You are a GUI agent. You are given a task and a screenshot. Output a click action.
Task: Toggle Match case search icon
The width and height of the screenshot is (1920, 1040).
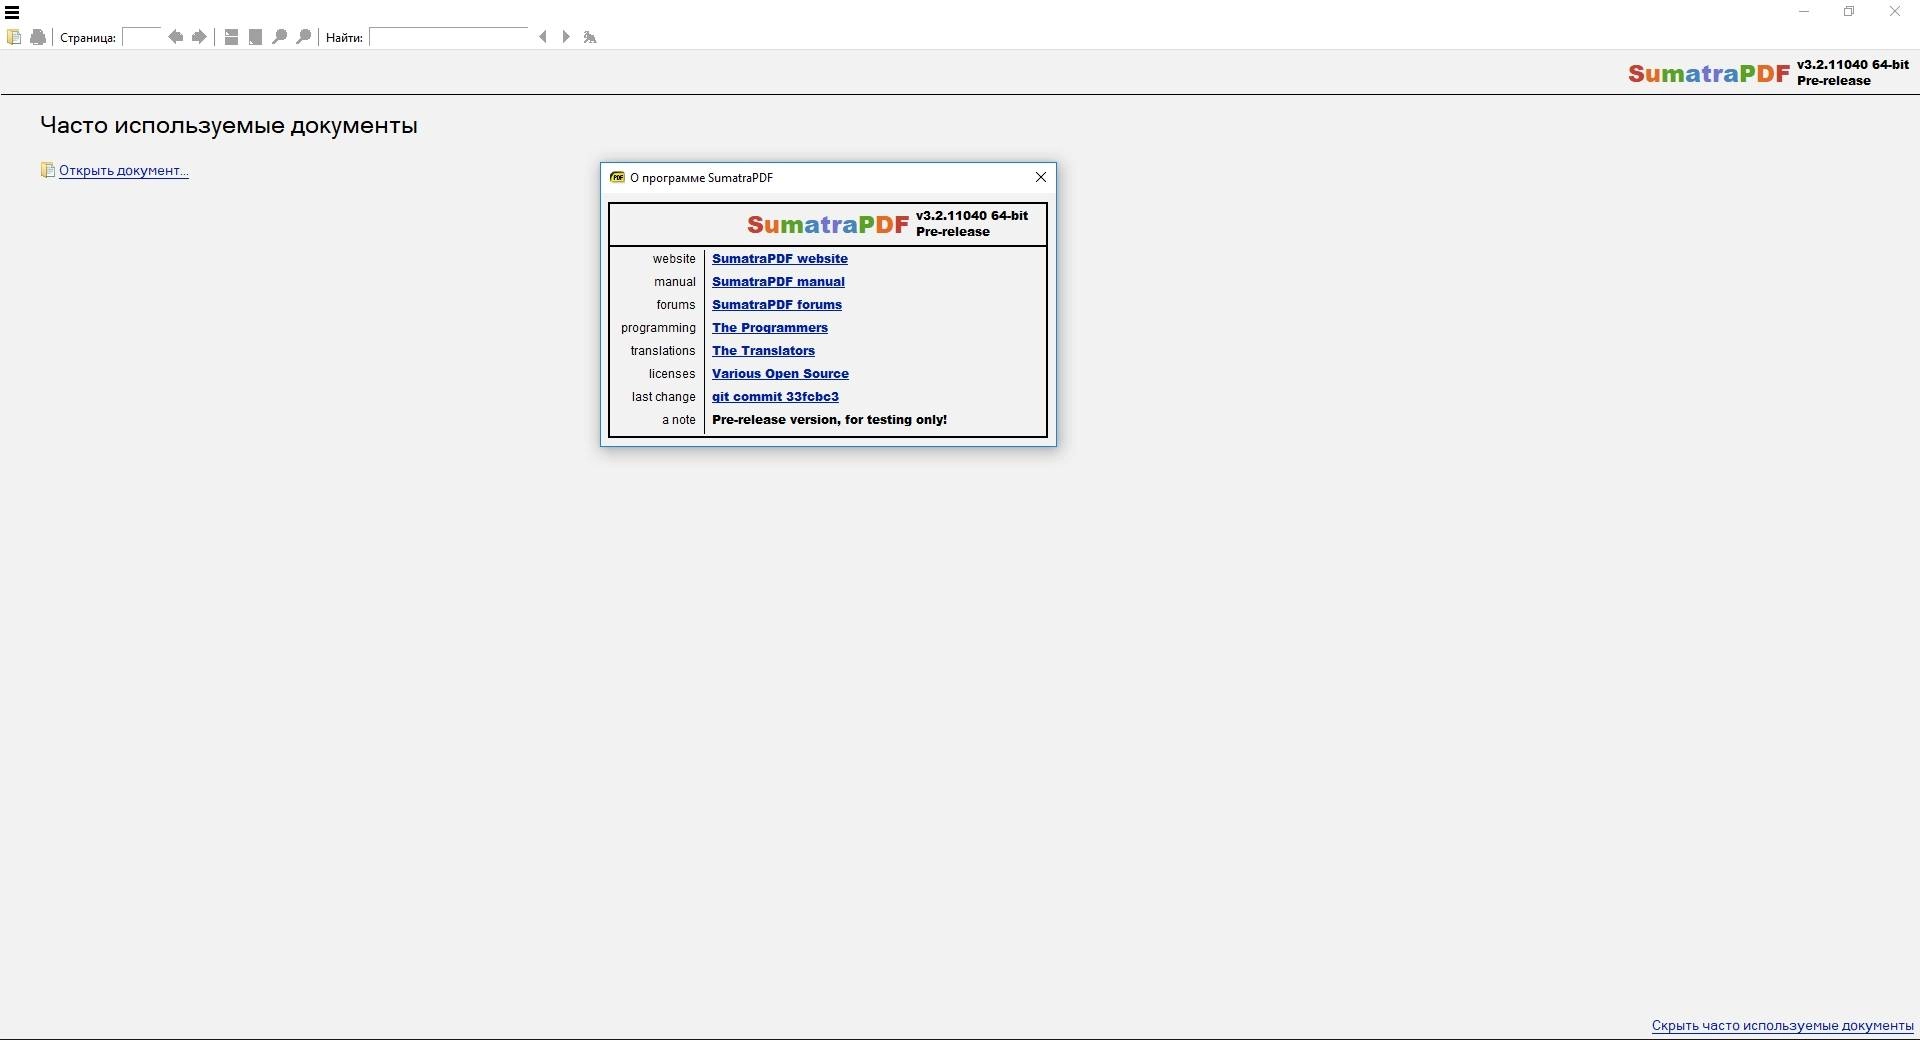point(590,37)
